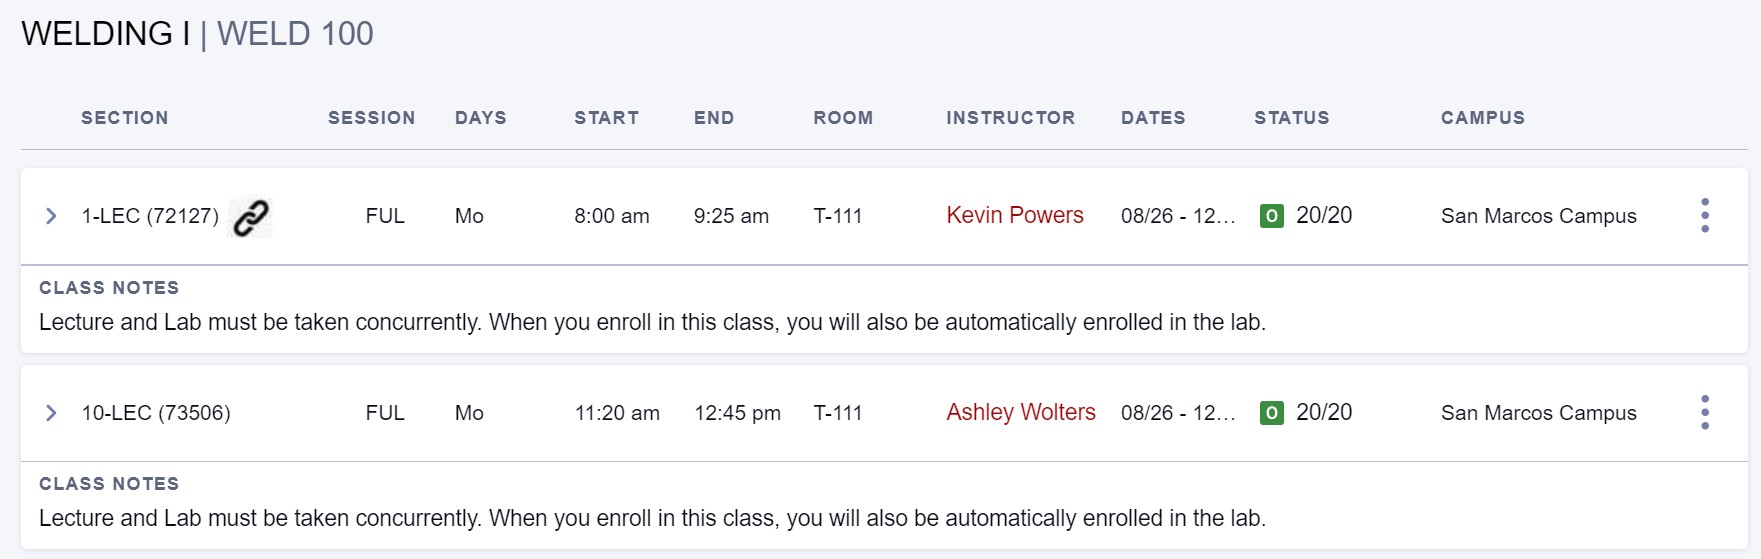Select the DAYS column header

pyautogui.click(x=481, y=118)
